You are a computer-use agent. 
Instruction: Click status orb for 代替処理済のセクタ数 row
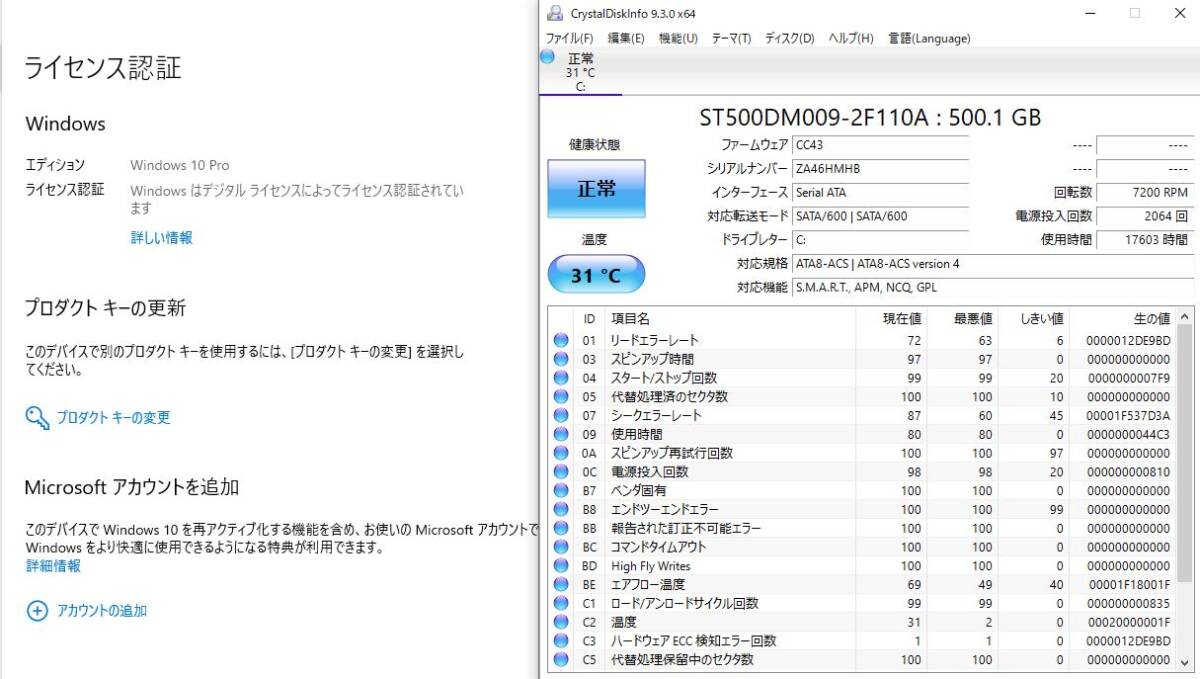(x=561, y=397)
